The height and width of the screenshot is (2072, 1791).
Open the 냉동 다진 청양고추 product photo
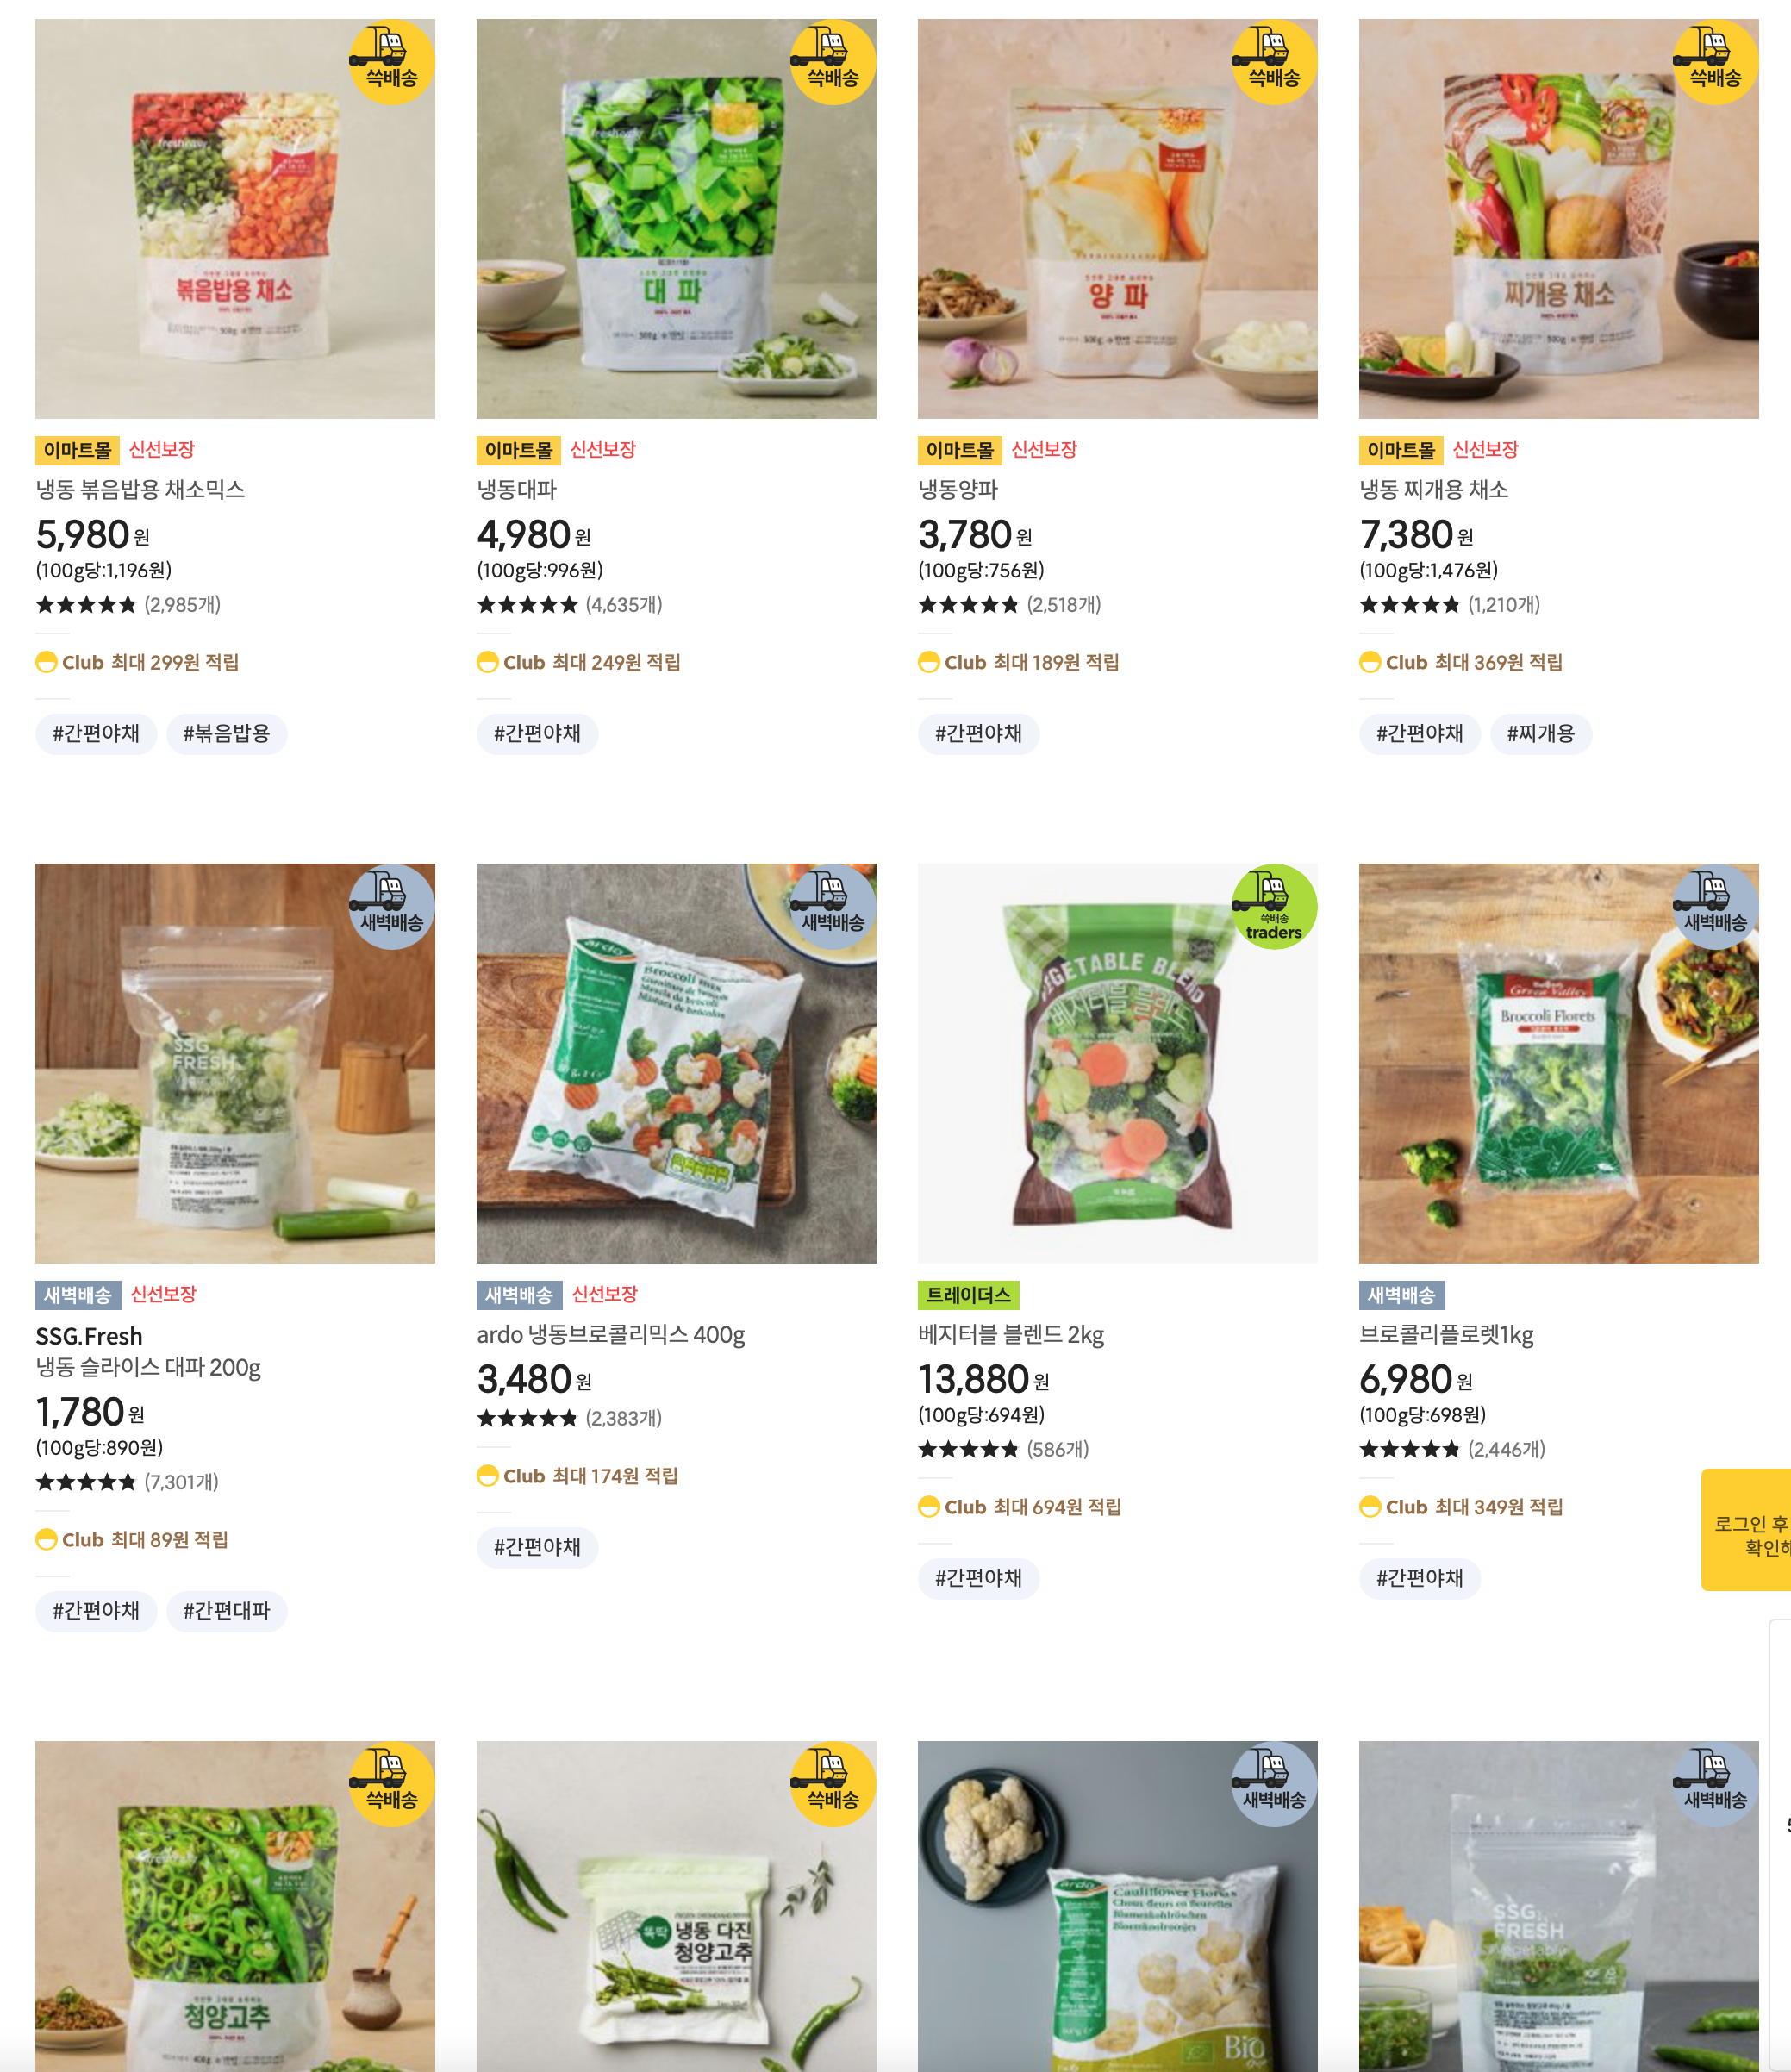point(676,1906)
